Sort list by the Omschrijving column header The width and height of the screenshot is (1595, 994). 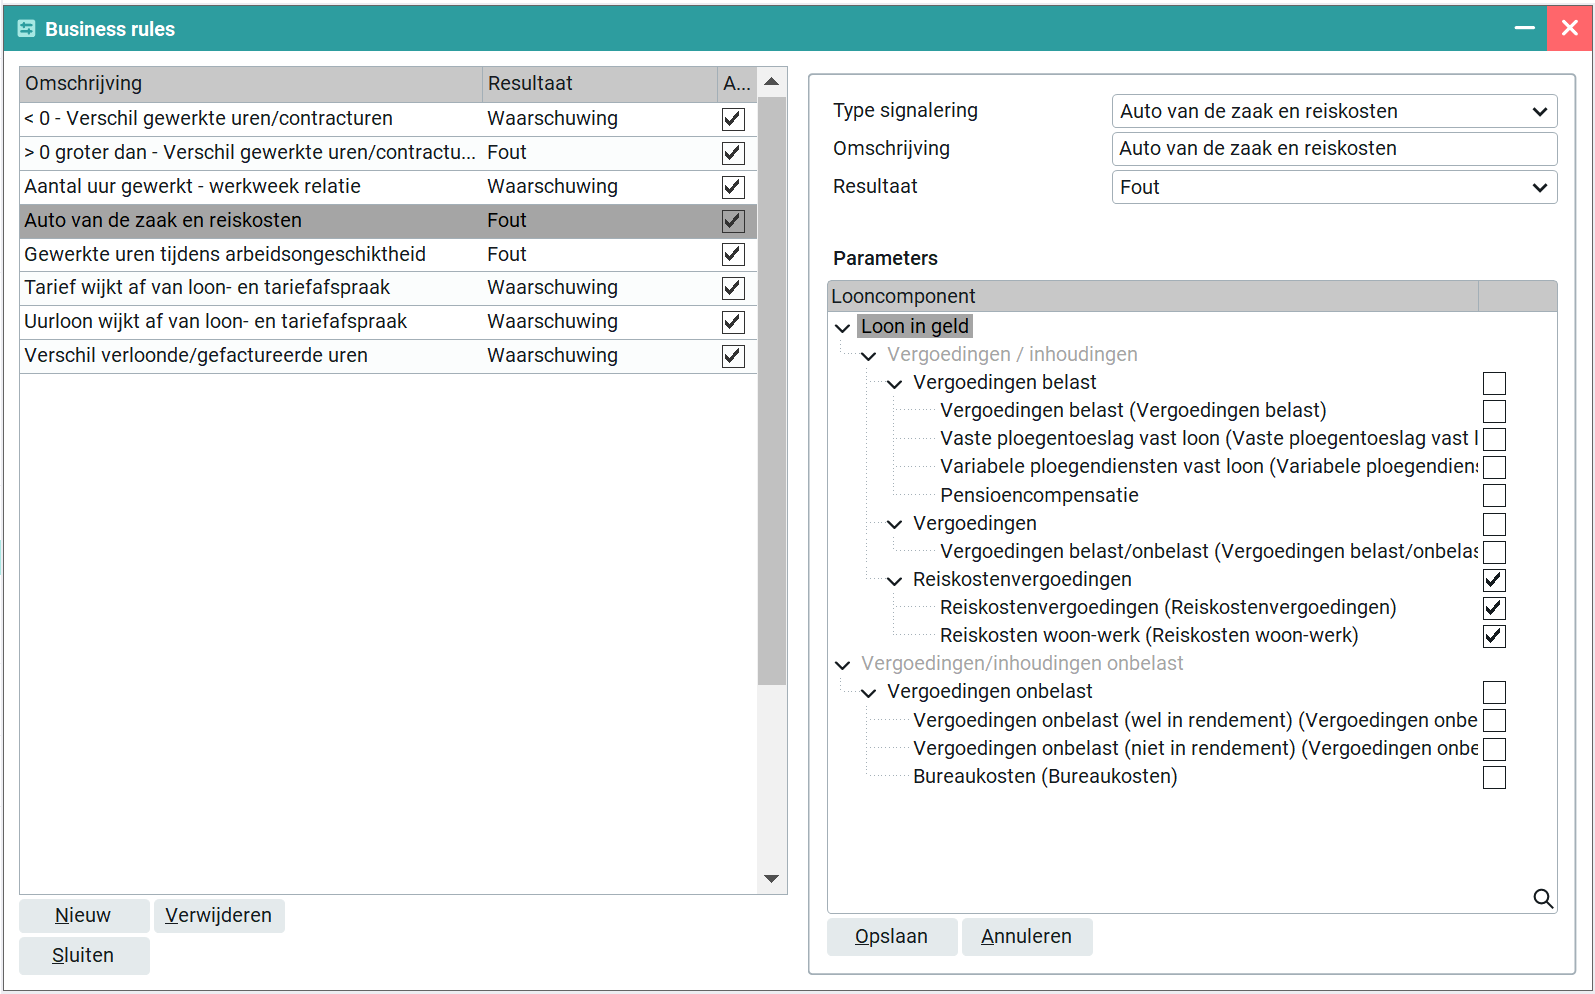250,84
